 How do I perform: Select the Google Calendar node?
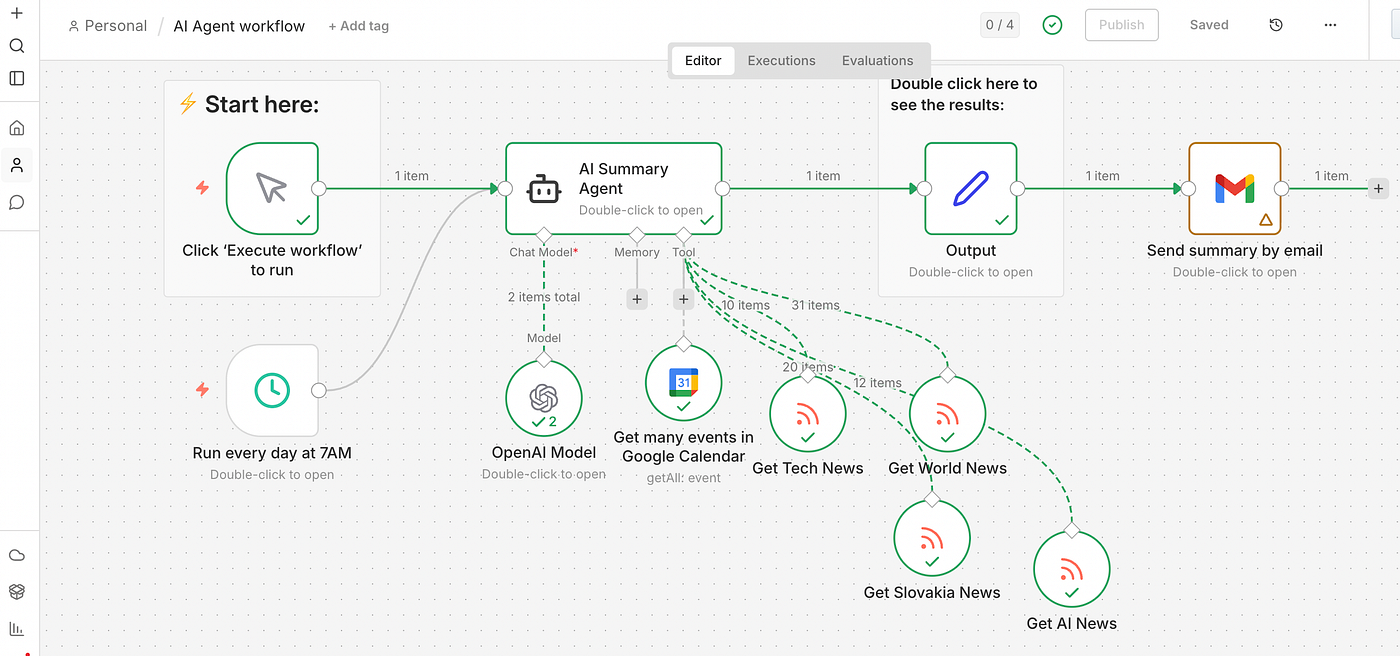(683, 383)
